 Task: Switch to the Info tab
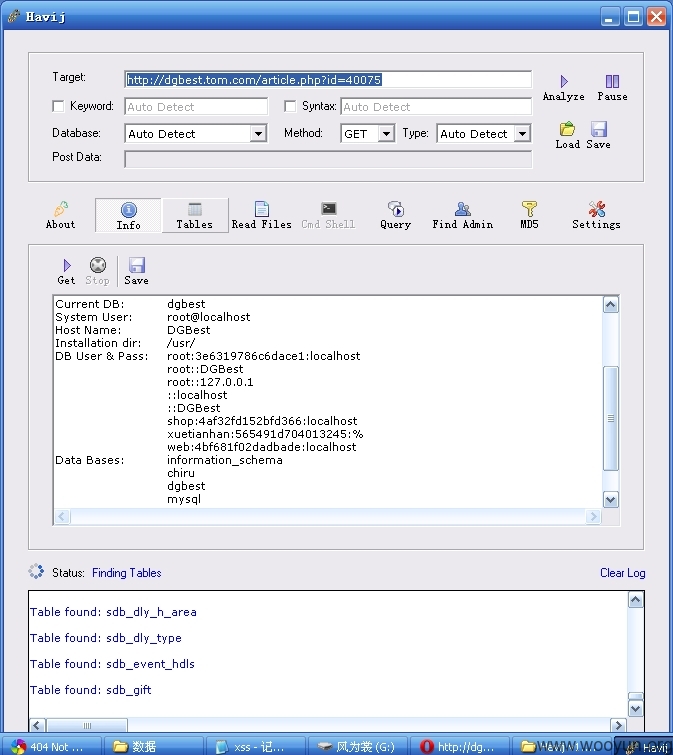(128, 215)
